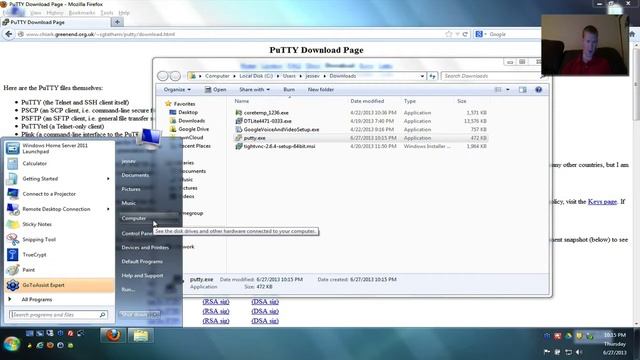Click the taskbar clock and date
Screen dimensions: 640x360
point(615,344)
